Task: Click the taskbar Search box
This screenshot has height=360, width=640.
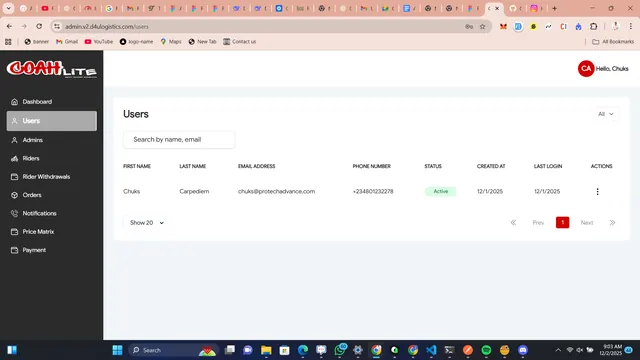Action: point(173,350)
